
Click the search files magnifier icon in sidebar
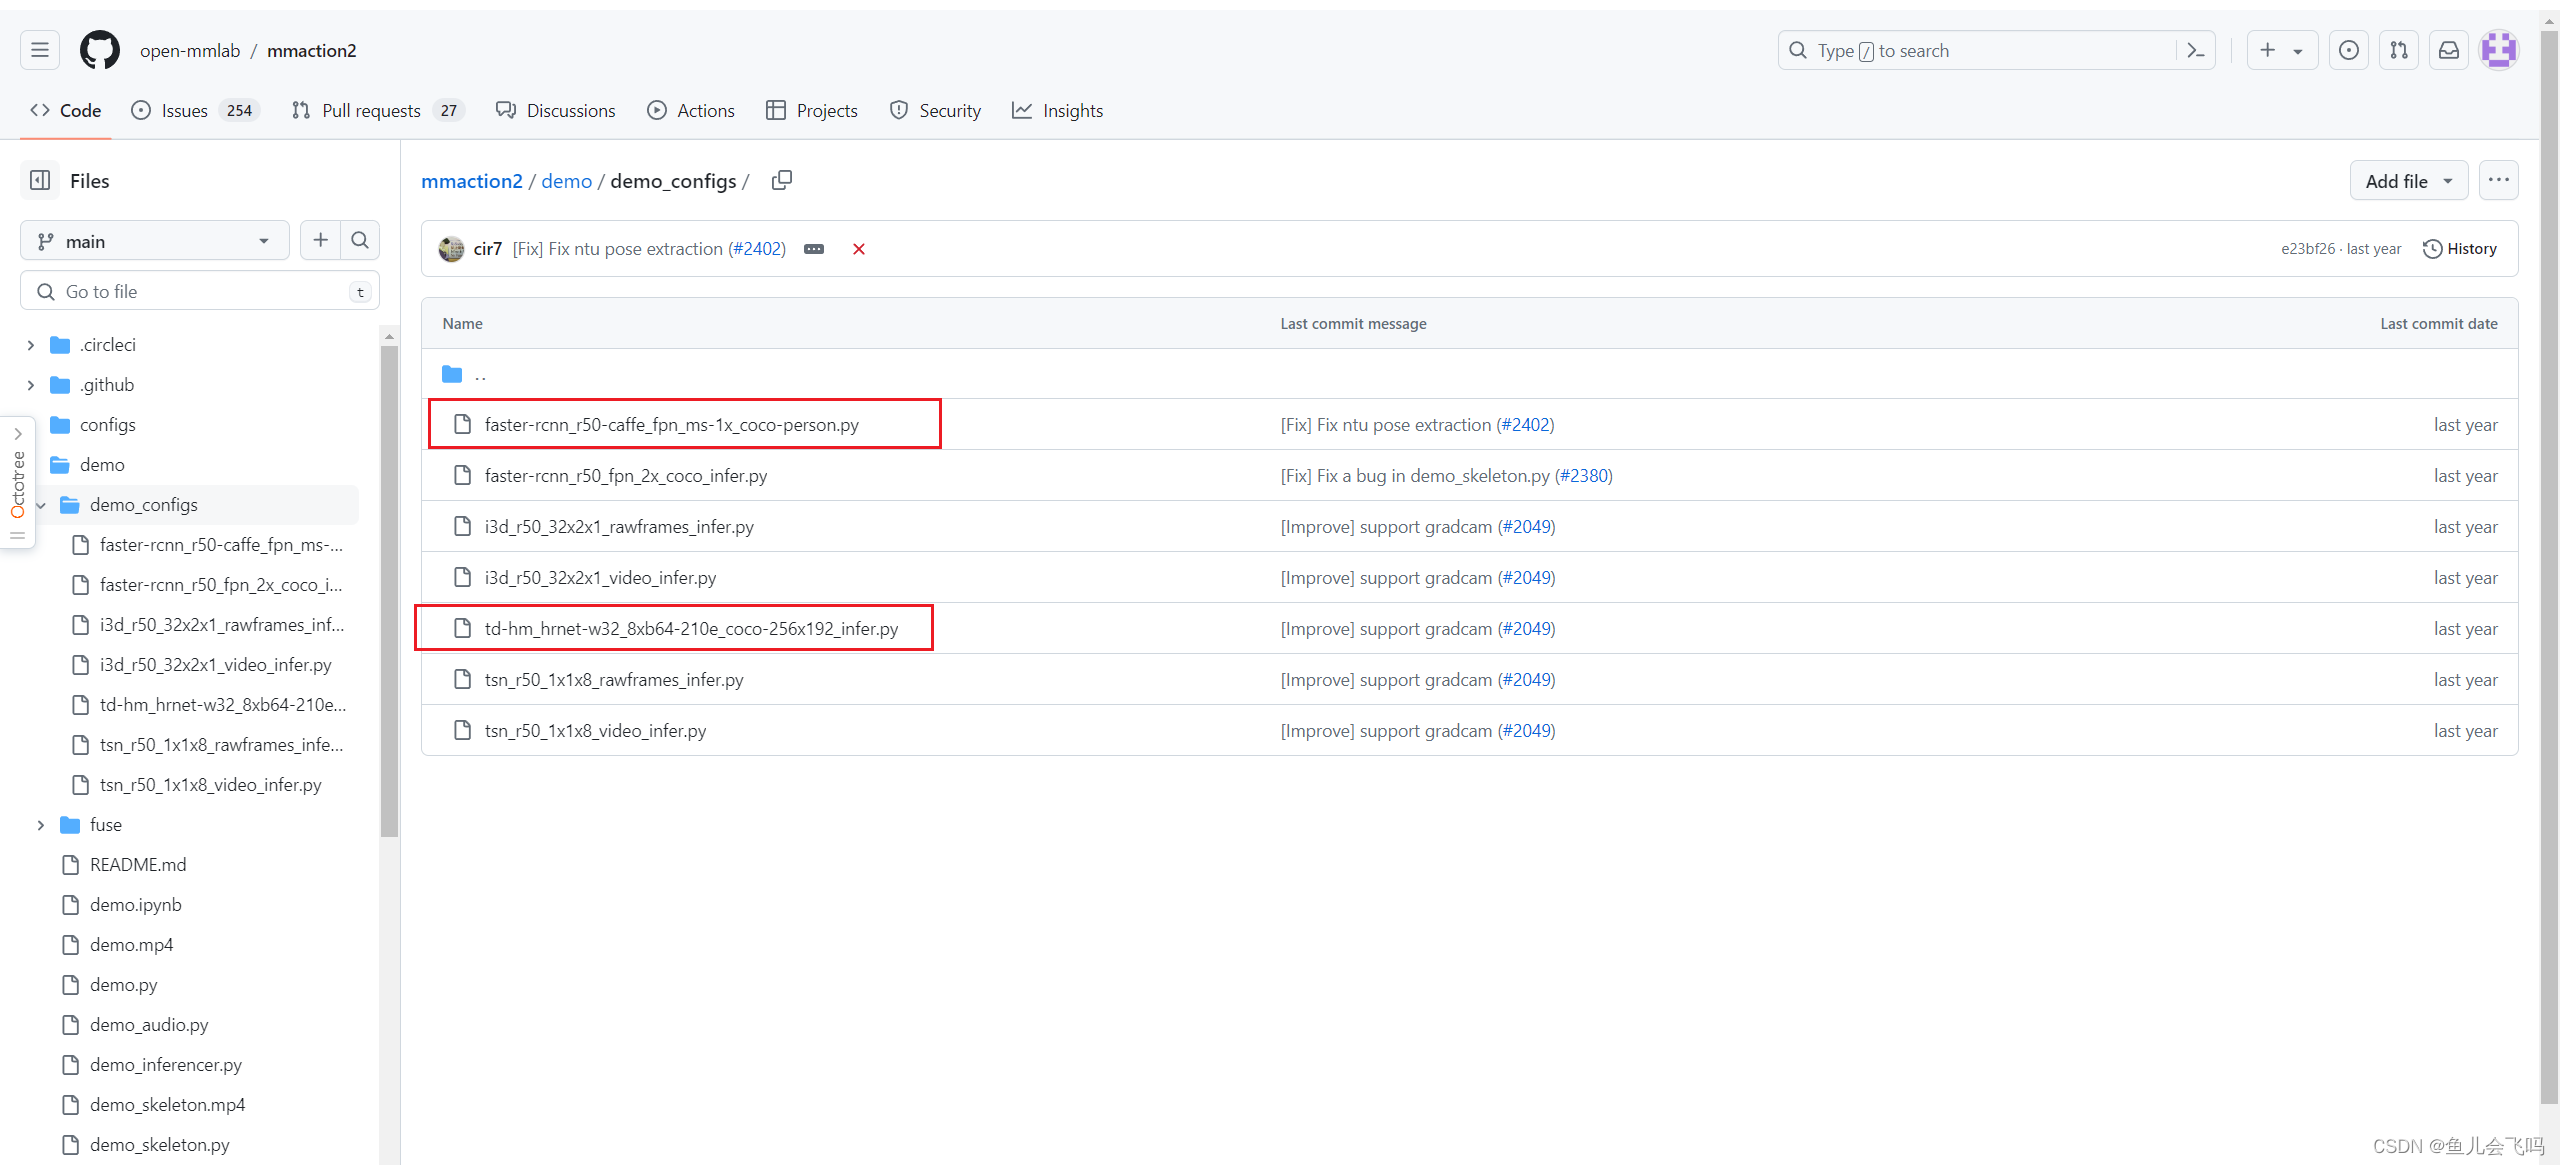360,240
